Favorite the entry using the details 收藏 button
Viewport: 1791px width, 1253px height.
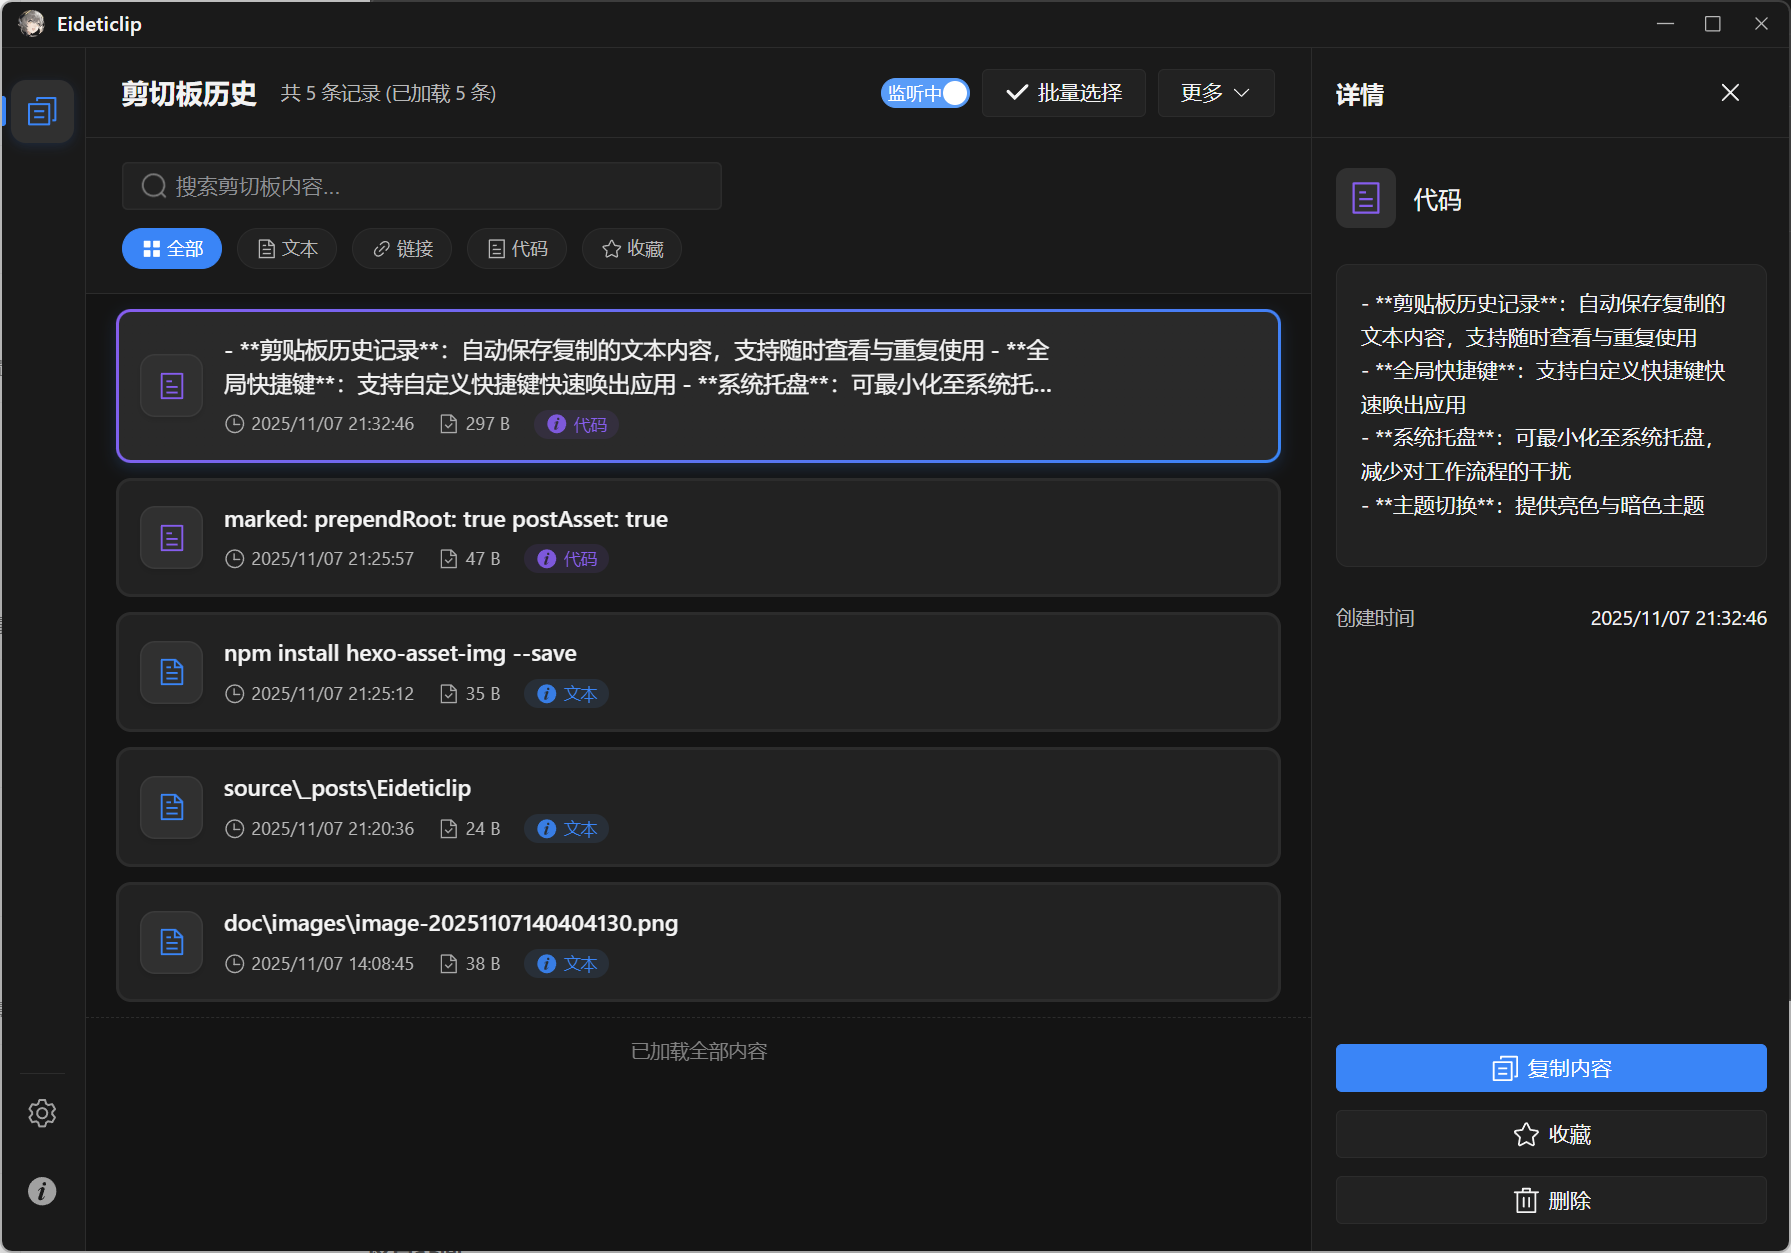(x=1551, y=1134)
